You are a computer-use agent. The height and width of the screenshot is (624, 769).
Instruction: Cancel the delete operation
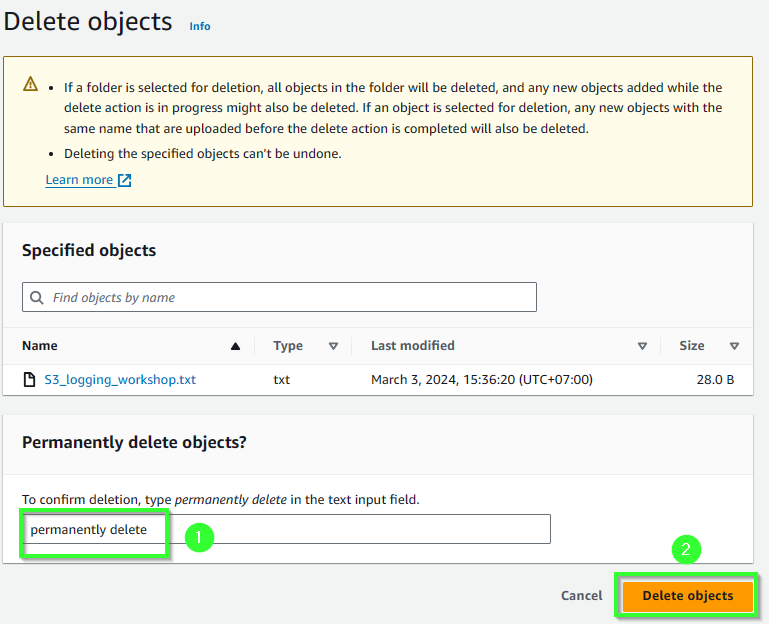pyautogui.click(x=581, y=596)
